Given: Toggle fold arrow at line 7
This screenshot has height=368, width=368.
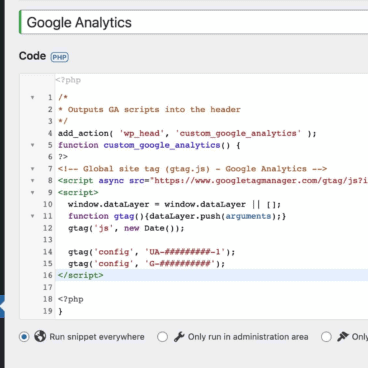Looking at the screenshot, I should [x=32, y=169].
